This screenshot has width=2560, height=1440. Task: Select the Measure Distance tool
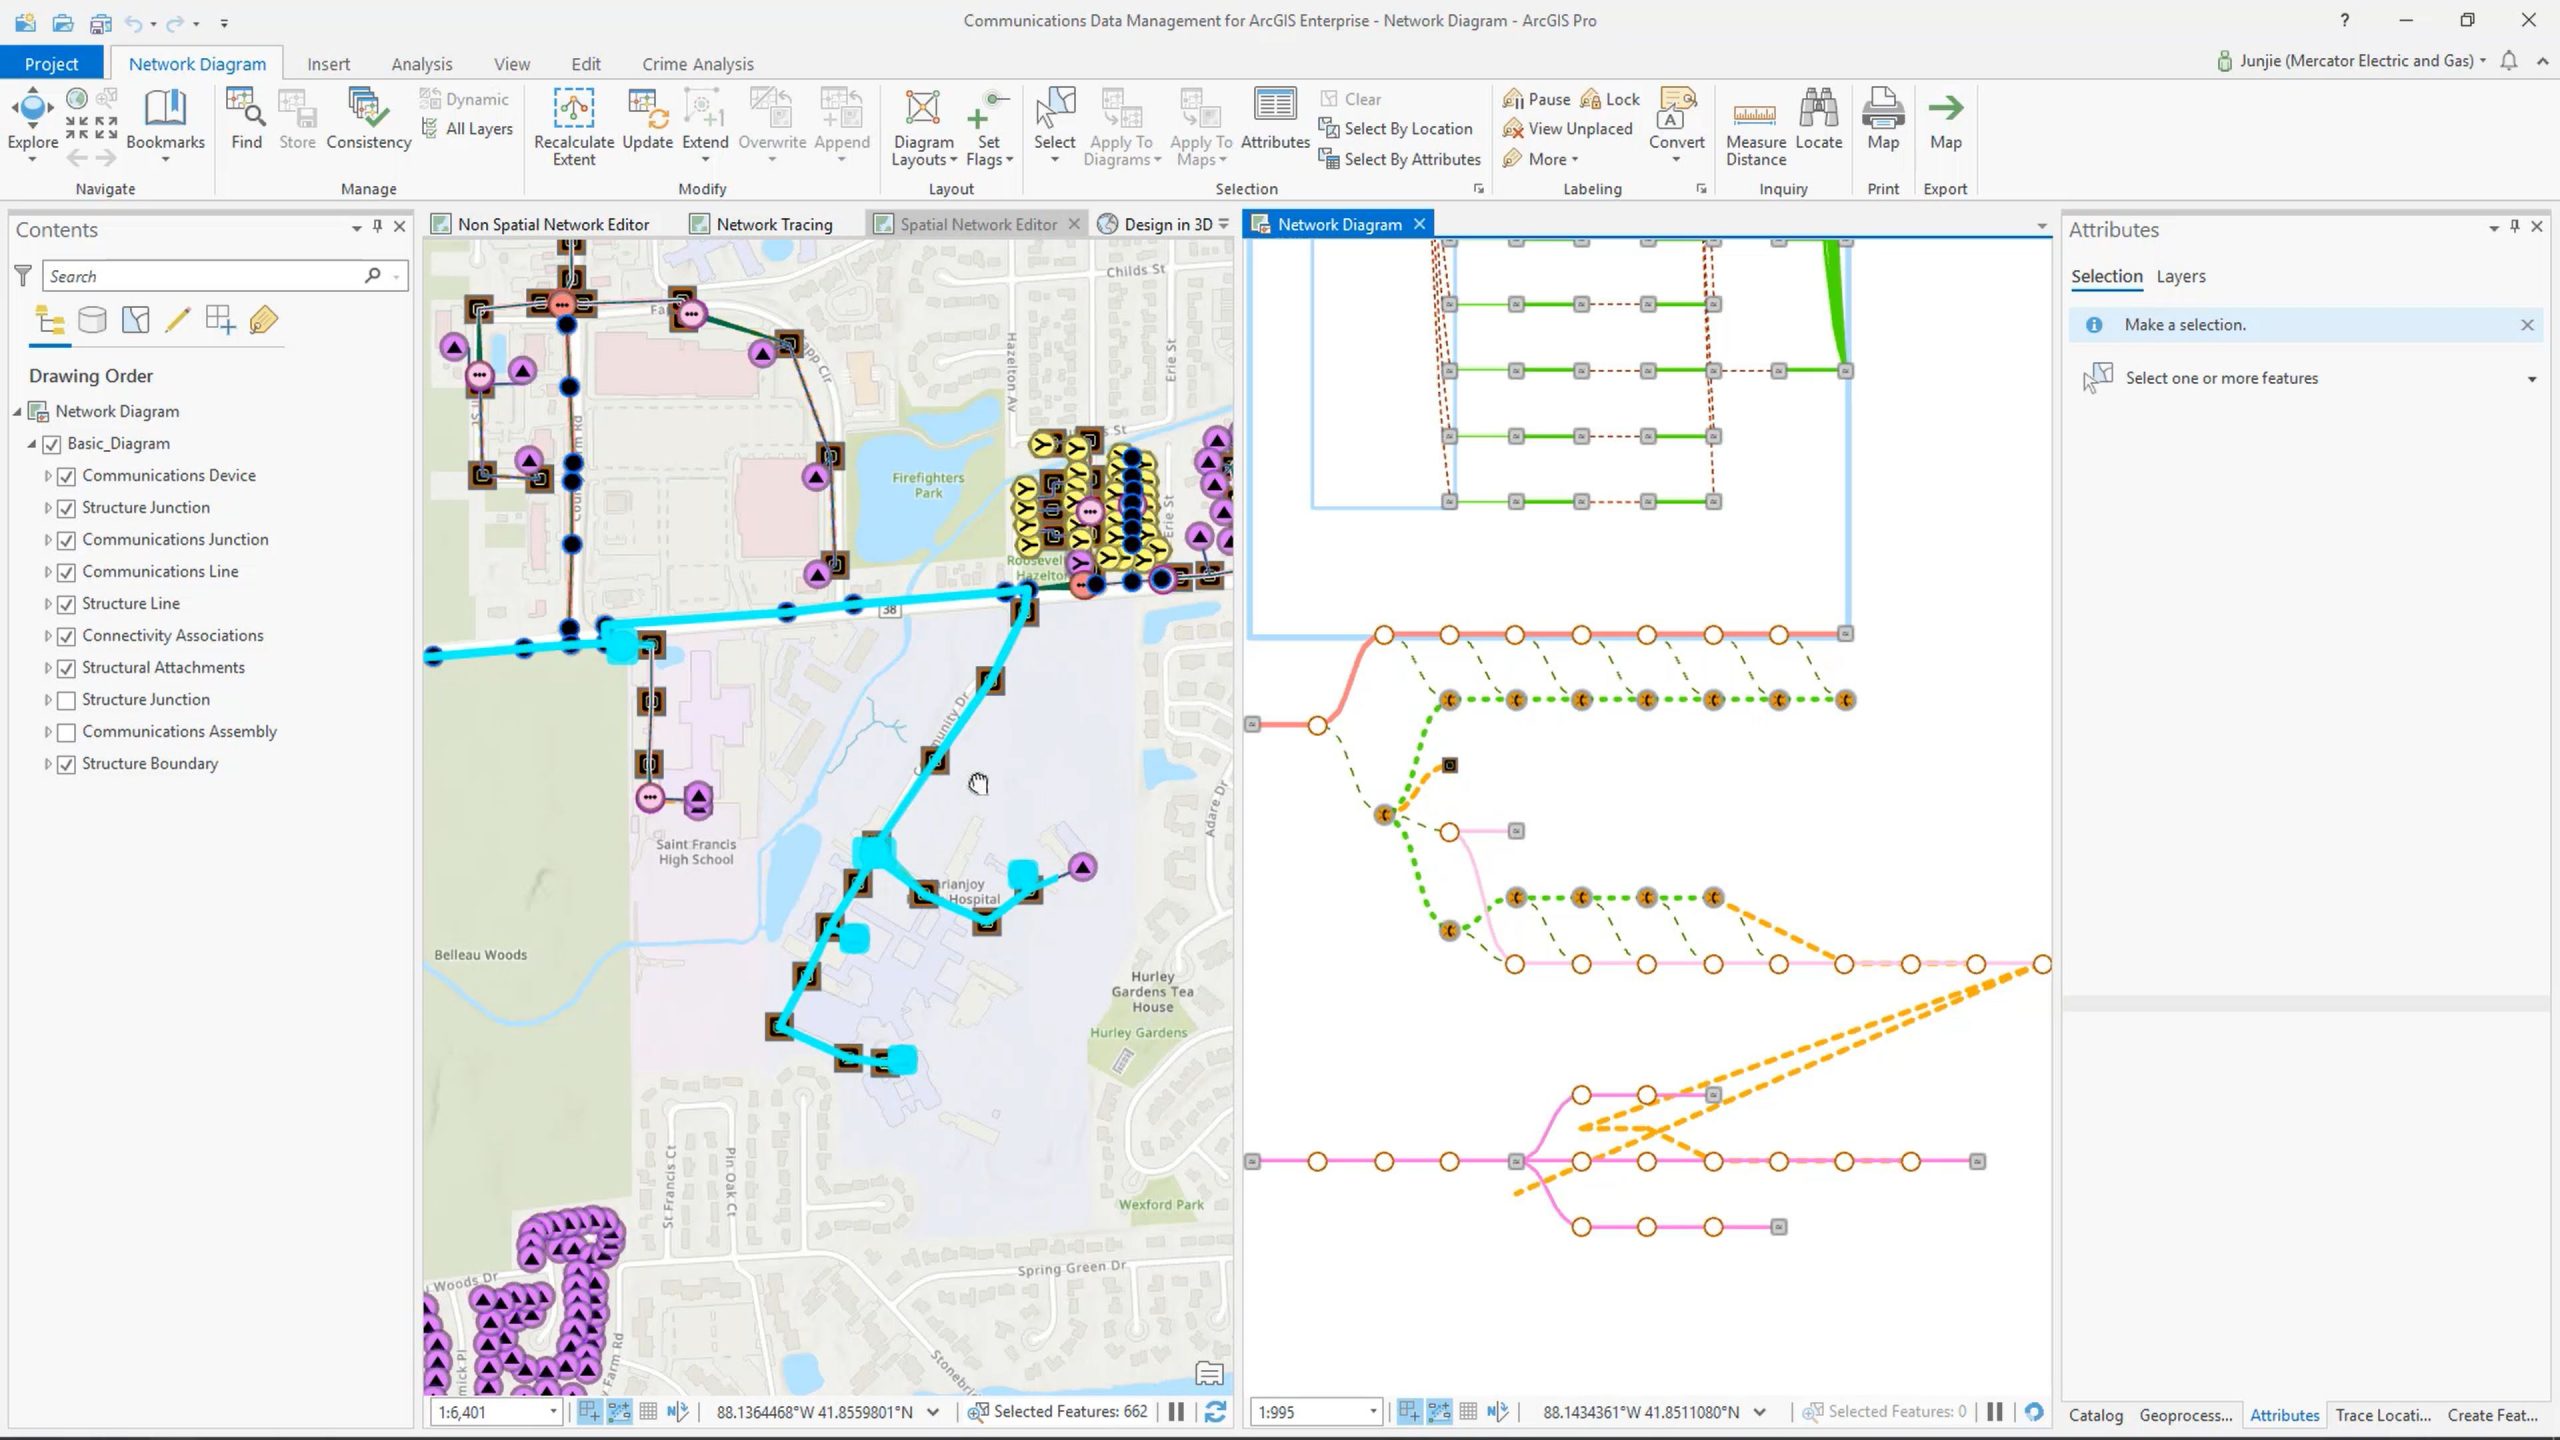point(1755,115)
